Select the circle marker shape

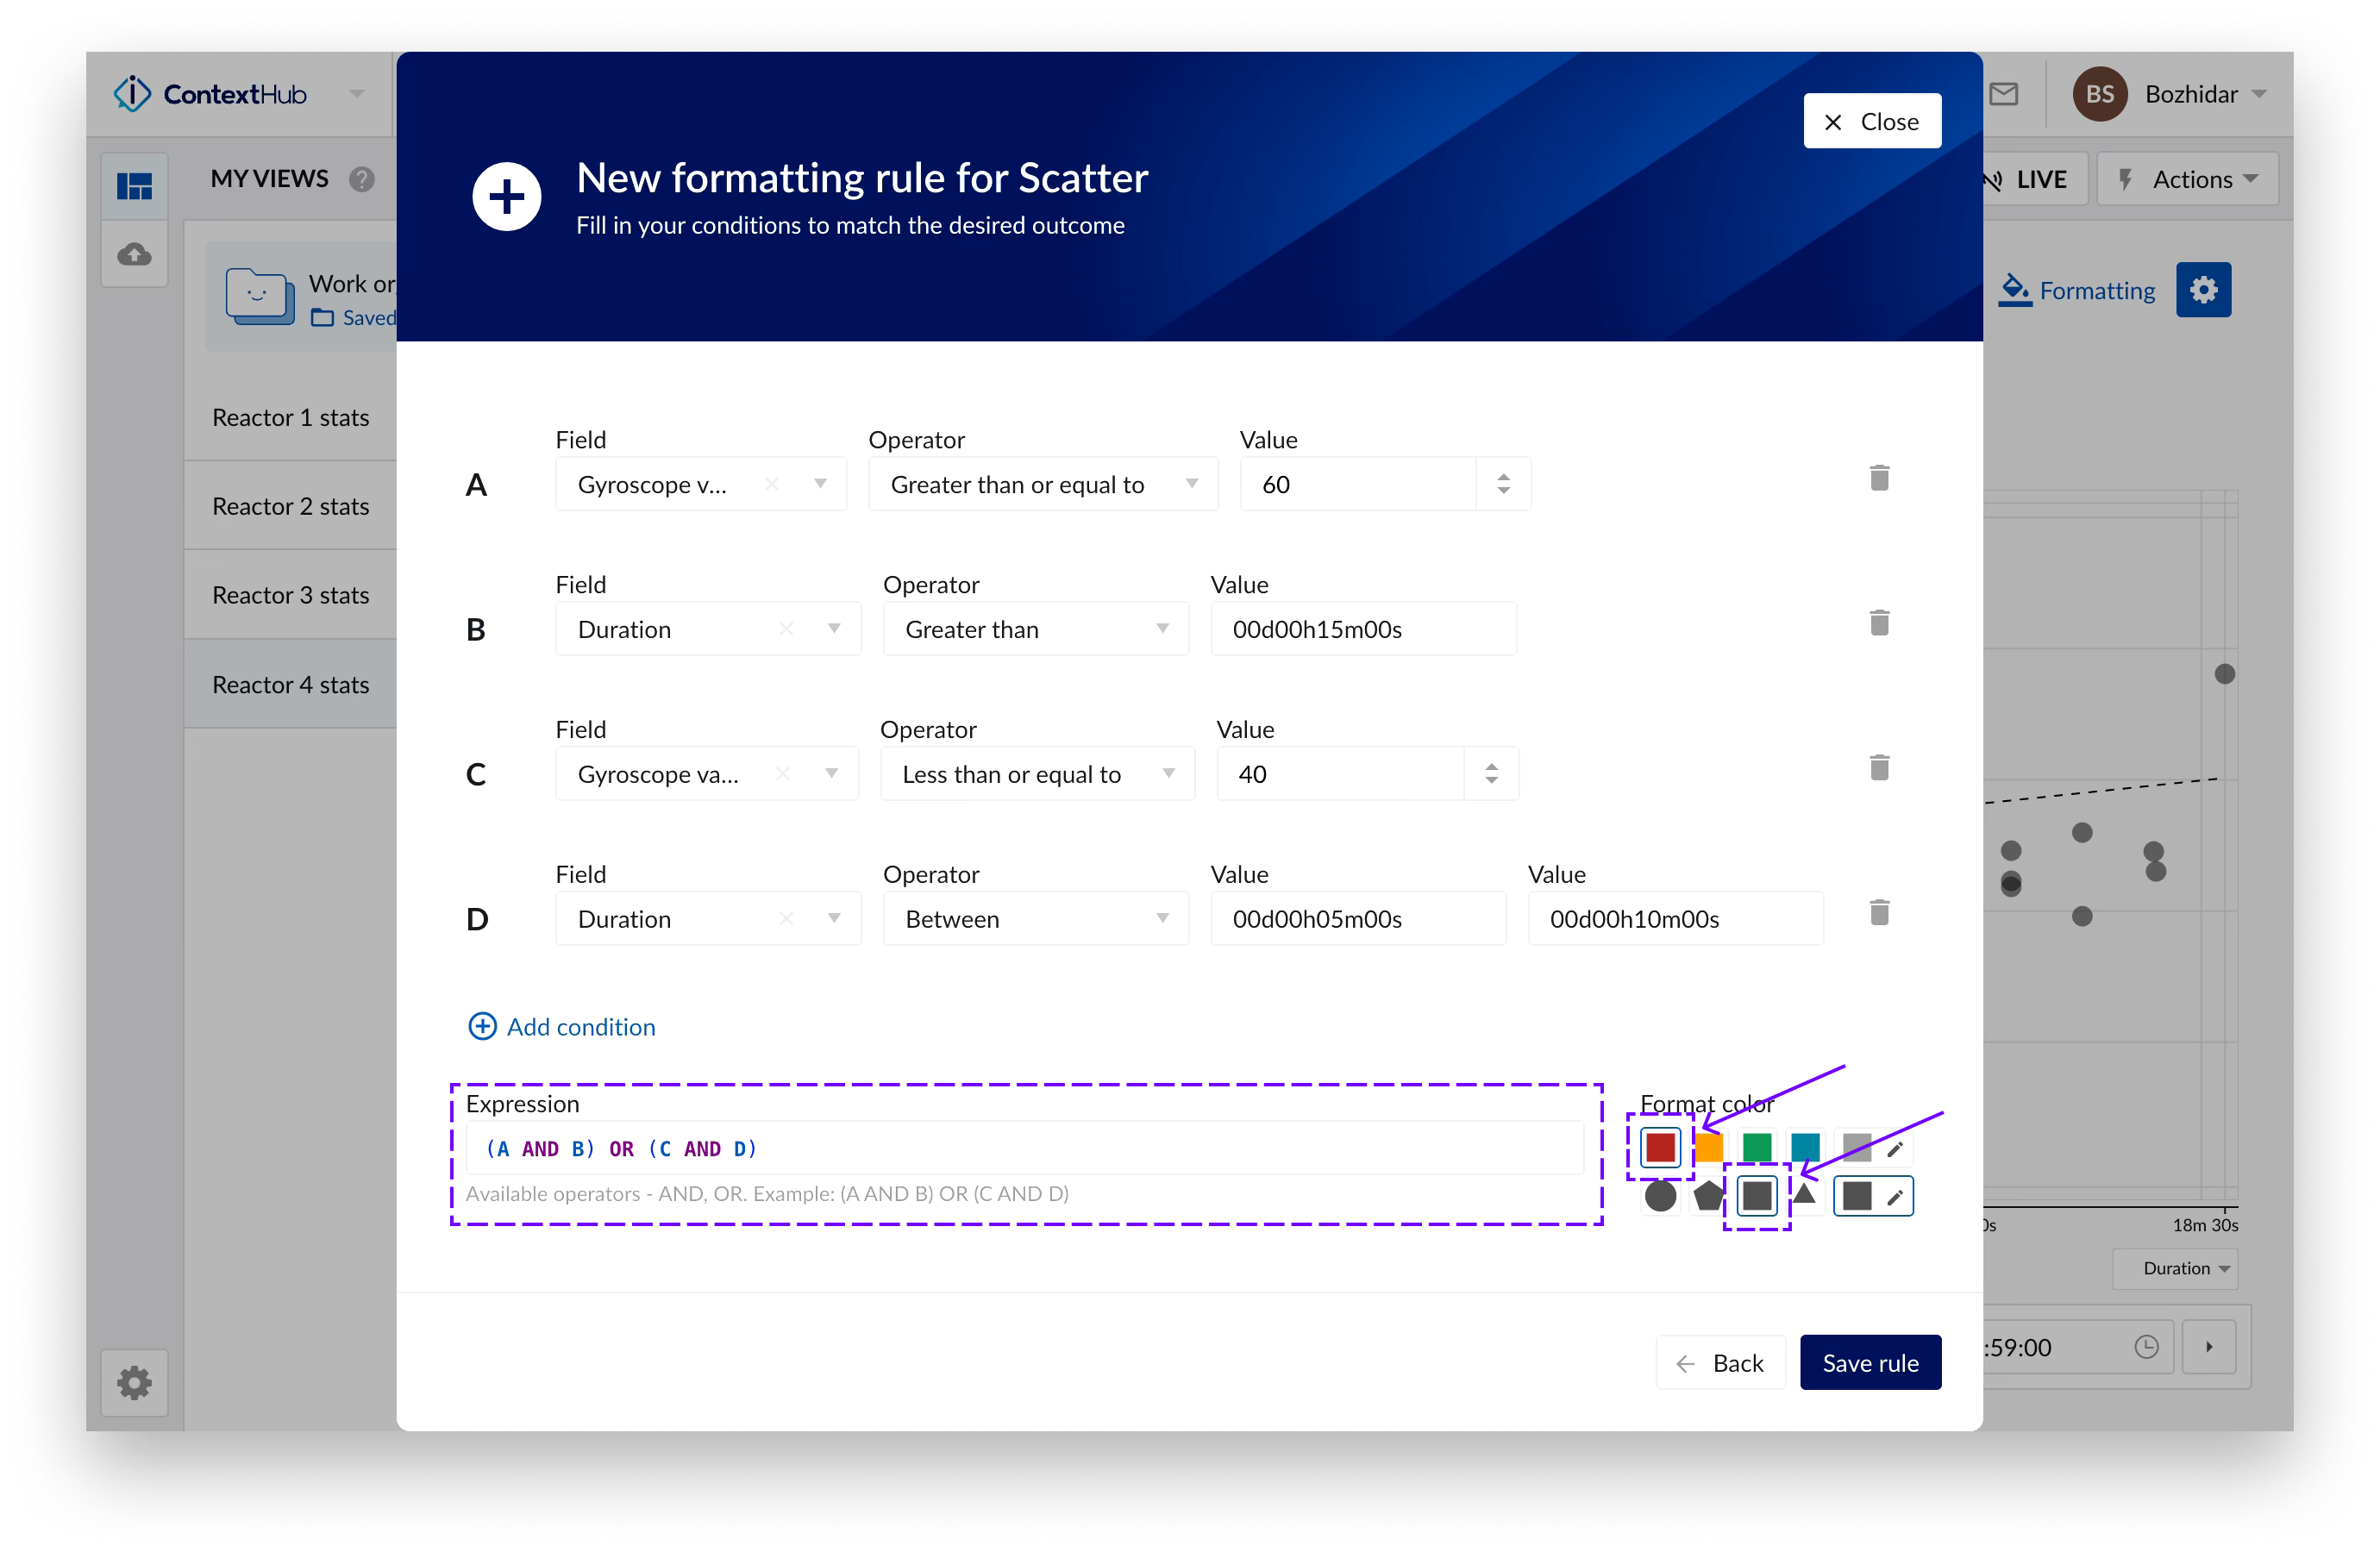[1660, 1195]
